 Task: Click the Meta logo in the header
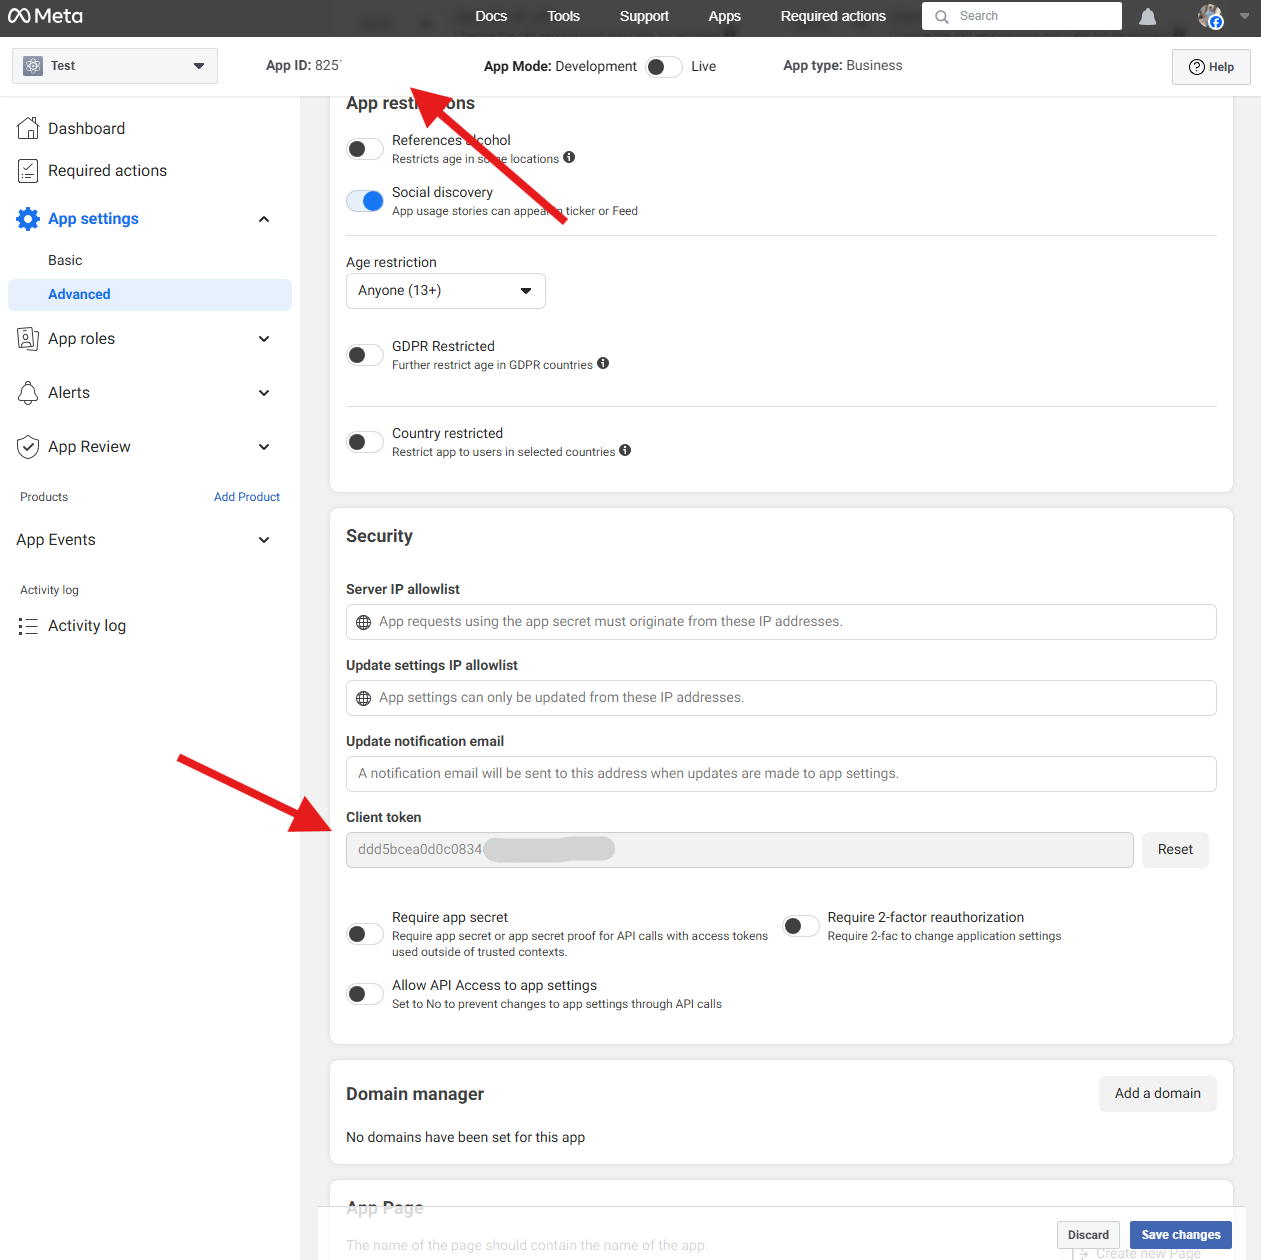[46, 16]
